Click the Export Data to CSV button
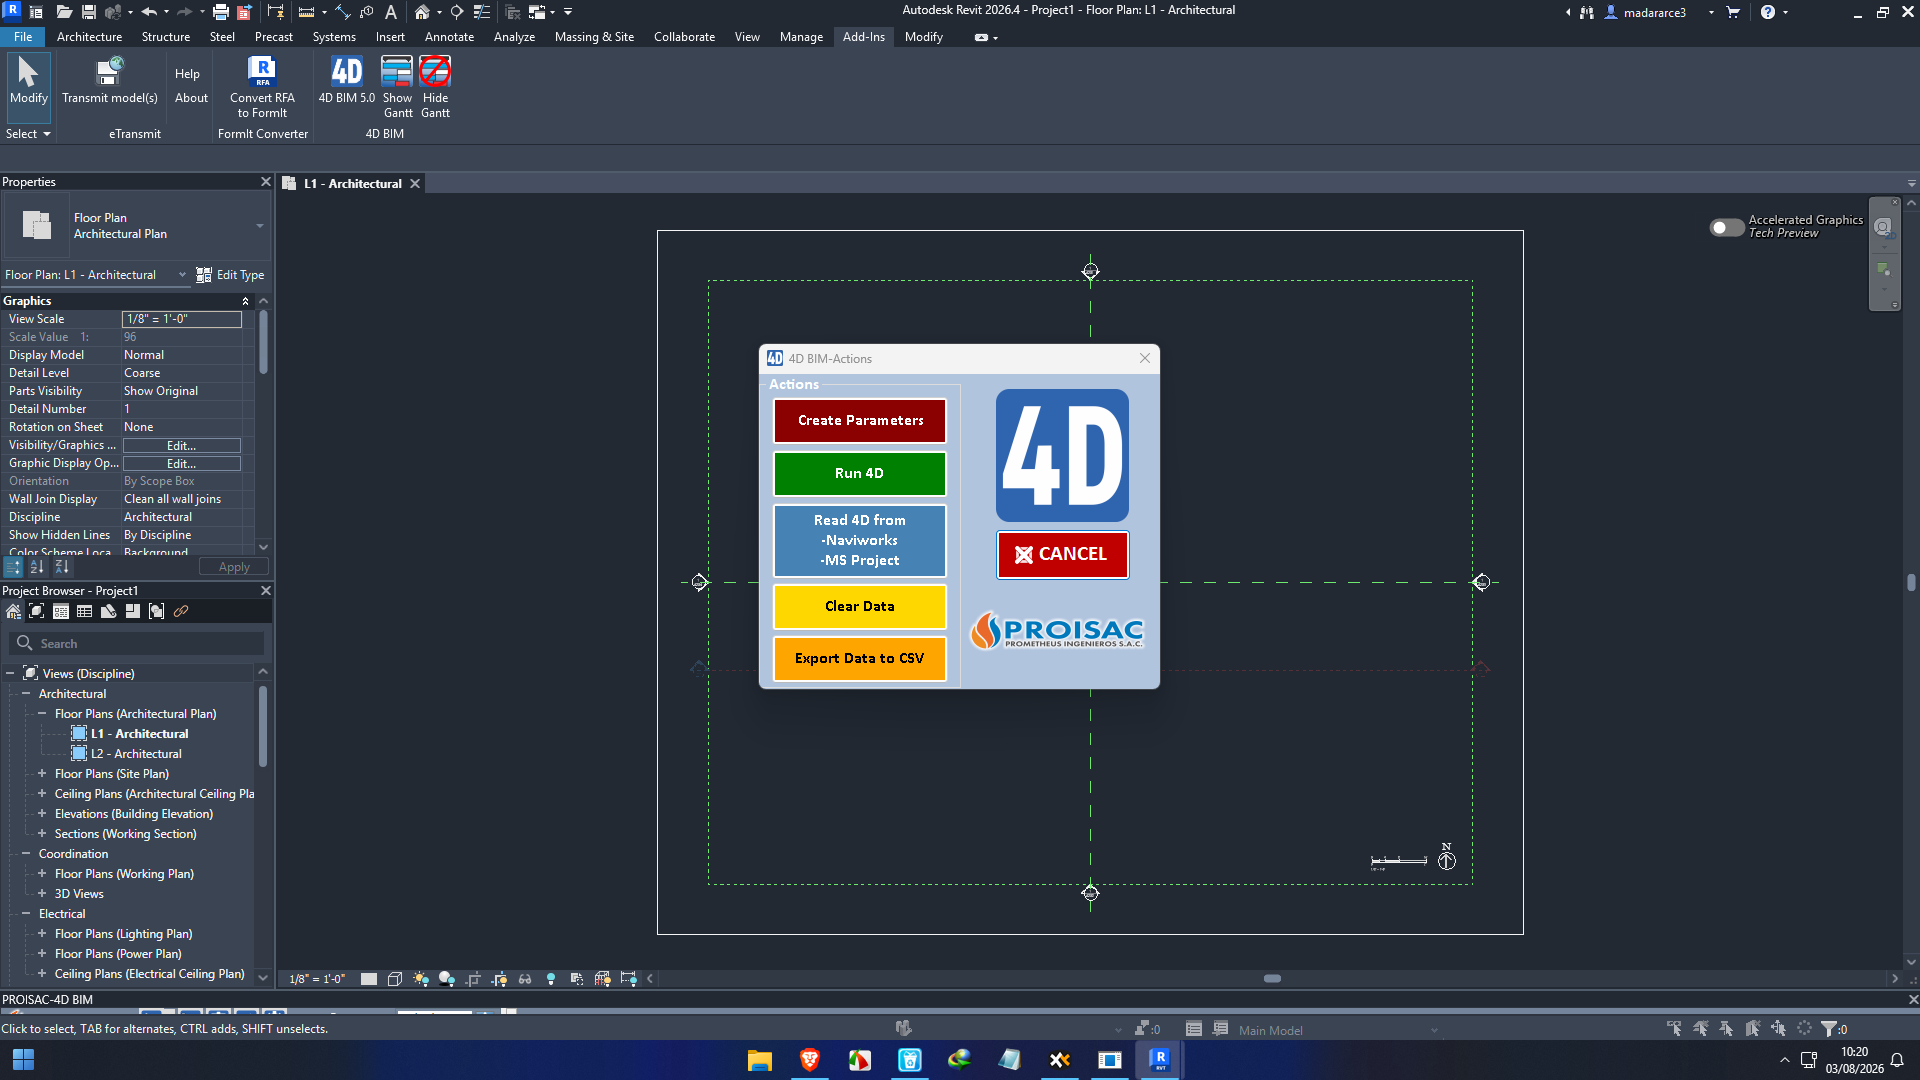The image size is (1920, 1080). (x=860, y=659)
